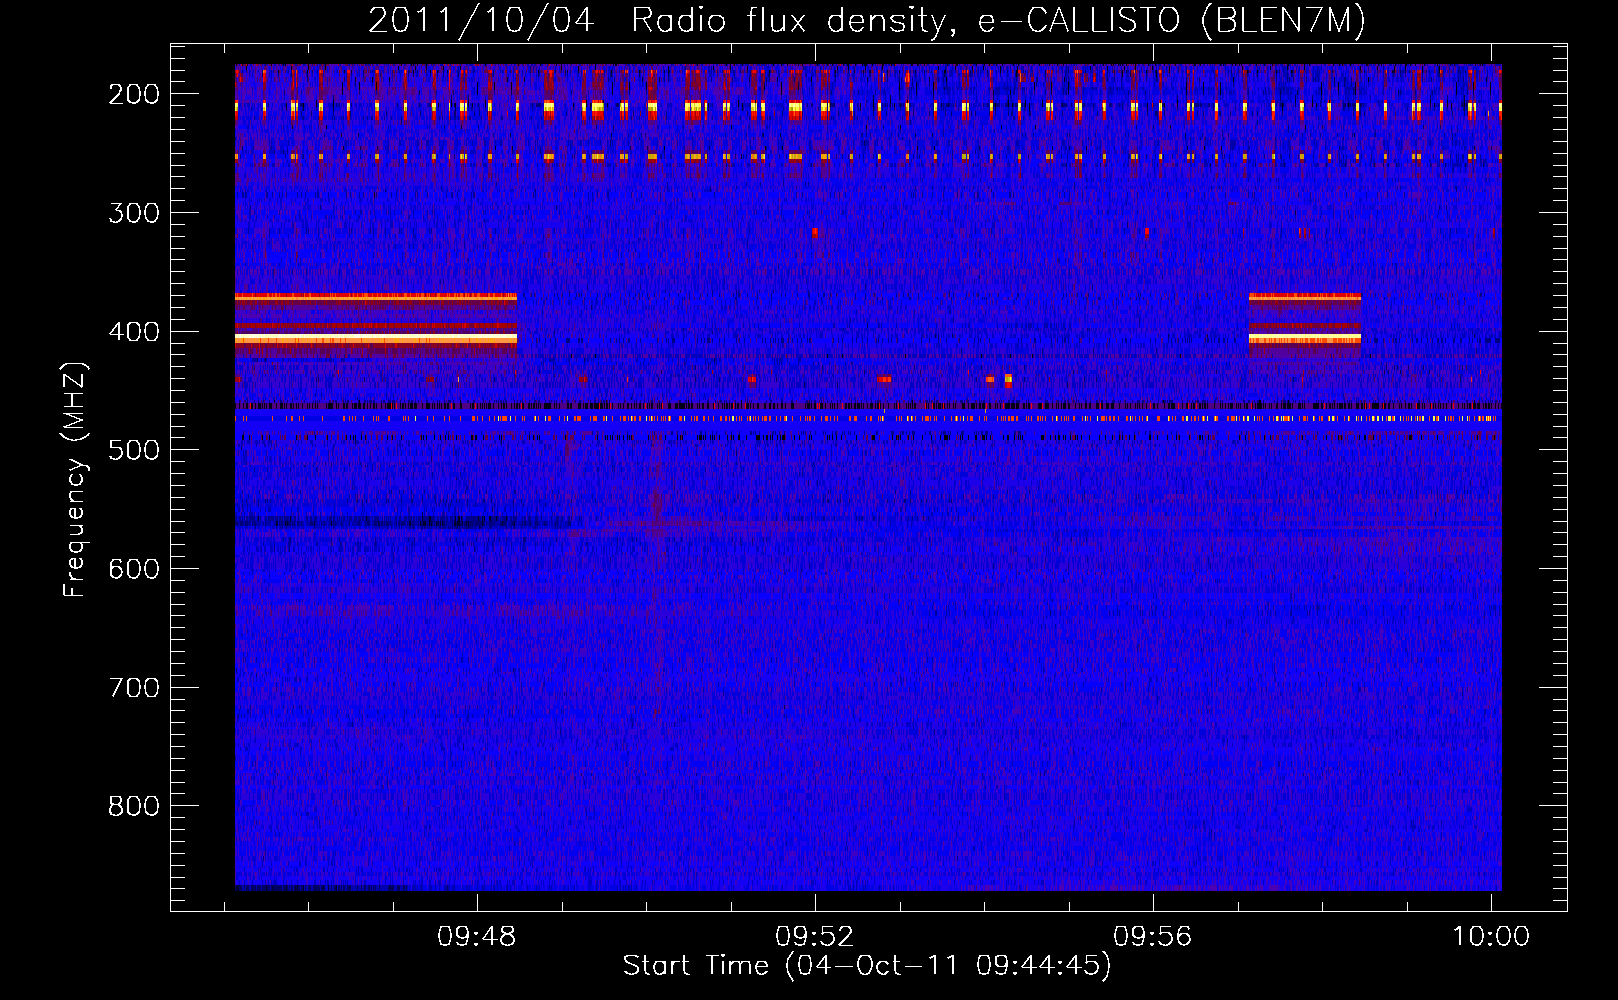Click the plot title 'Radio flux density, e-CALLISTO (BLEN7M)'

point(998,20)
